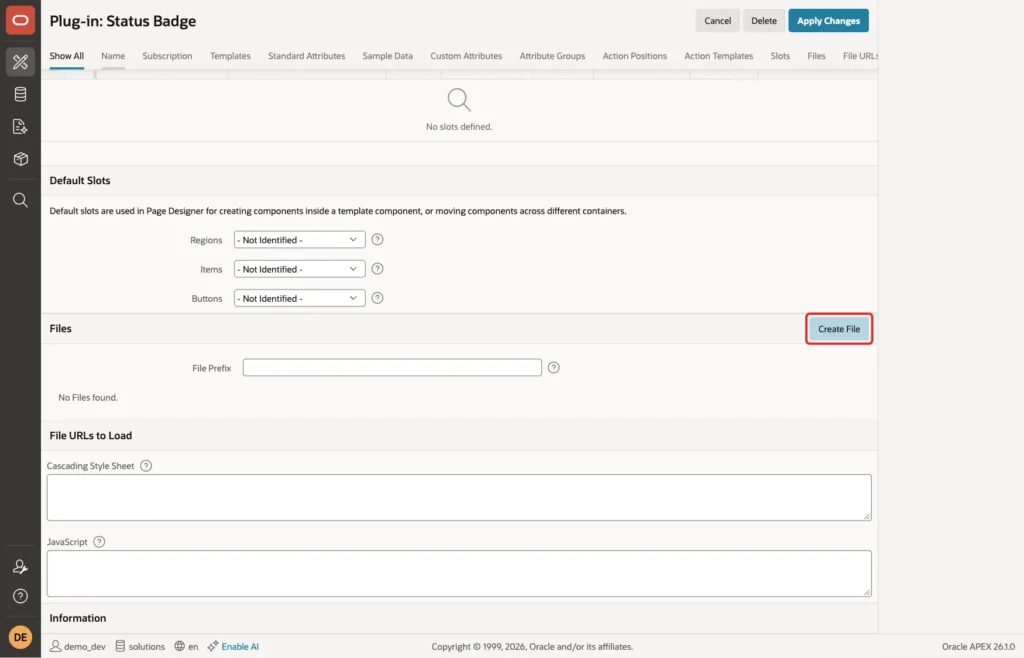Switch to the Show All tab
Image resolution: width=1024 pixels, height=658 pixels.
click(67, 56)
